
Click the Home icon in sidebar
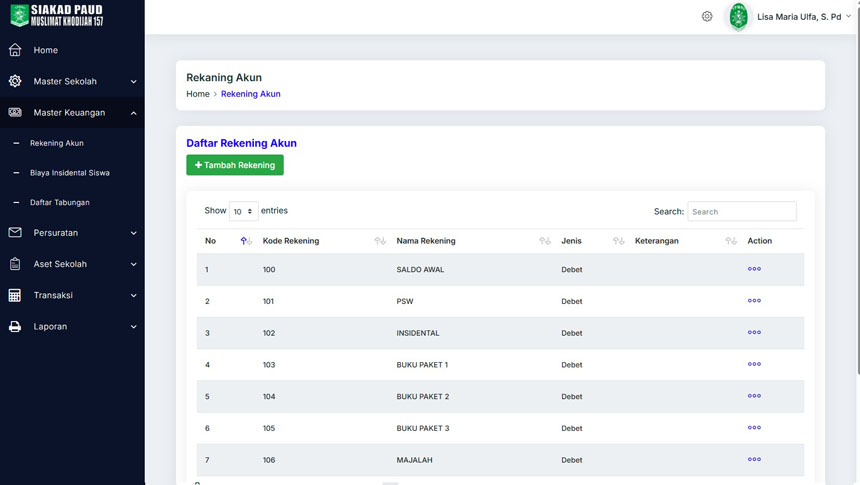[x=15, y=50]
